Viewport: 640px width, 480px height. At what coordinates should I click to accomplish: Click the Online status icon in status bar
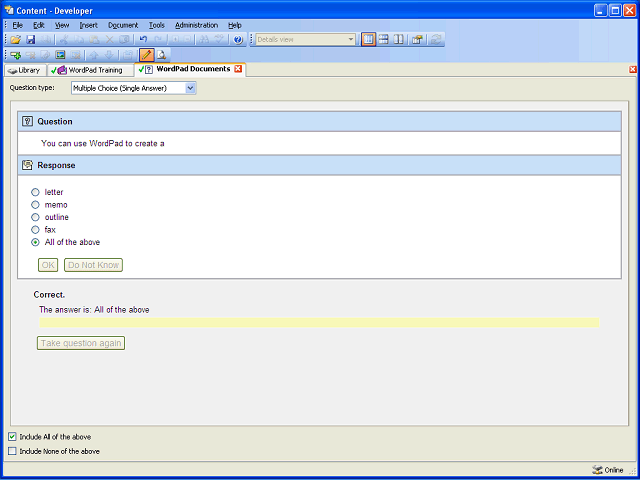tap(598, 470)
